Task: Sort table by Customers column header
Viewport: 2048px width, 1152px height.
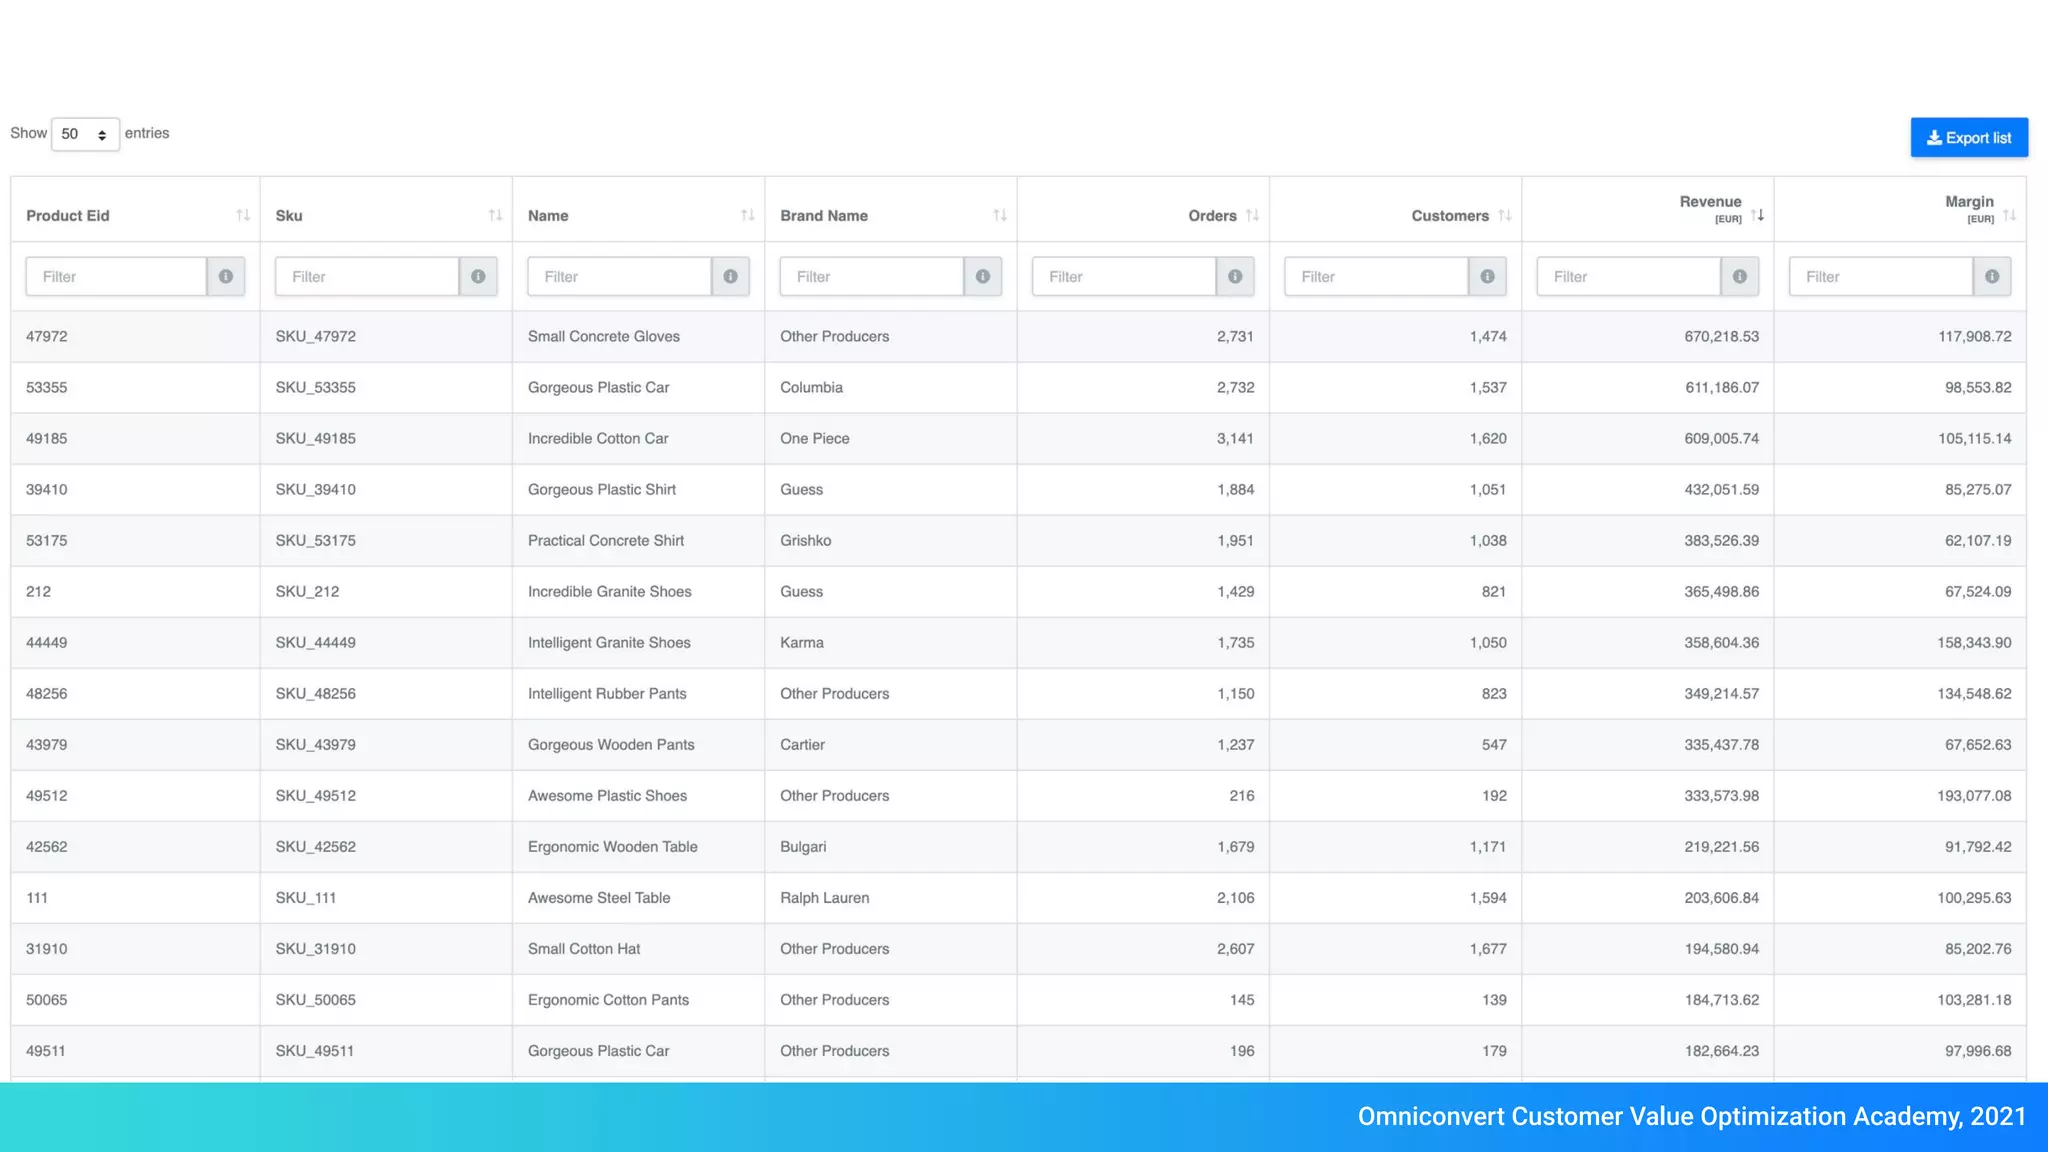Action: click(1449, 215)
